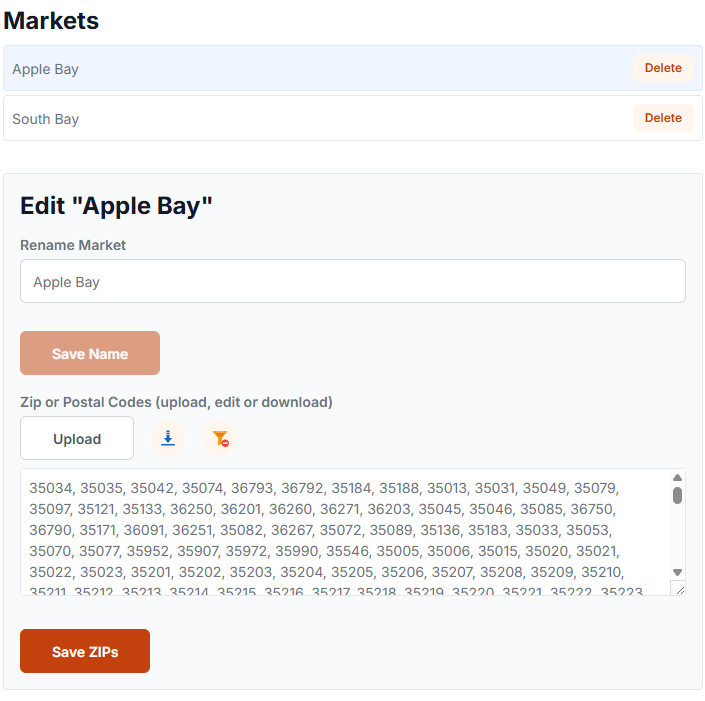This screenshot has height=701, width=705.
Task: Click the textarea scrollbar down arrow
Action: (x=677, y=572)
